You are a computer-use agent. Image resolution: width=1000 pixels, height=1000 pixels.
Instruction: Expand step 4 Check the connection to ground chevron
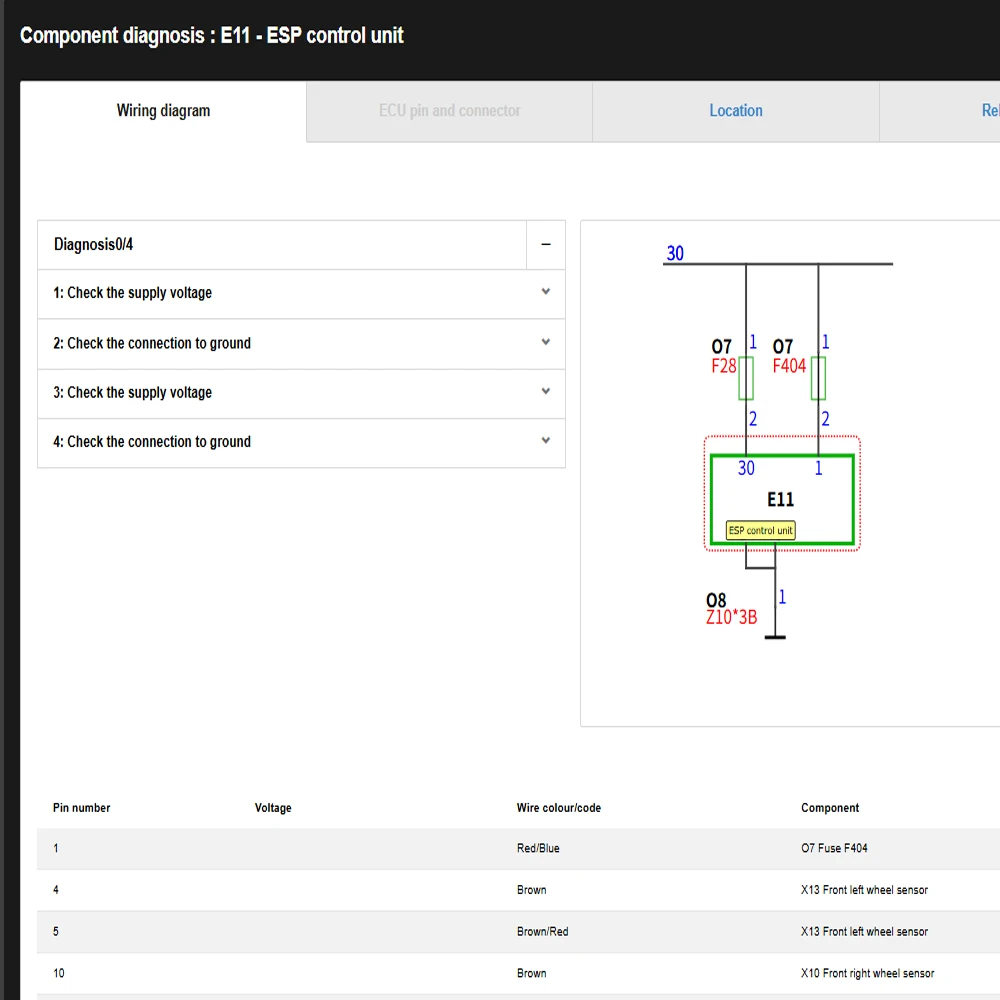pyautogui.click(x=546, y=441)
